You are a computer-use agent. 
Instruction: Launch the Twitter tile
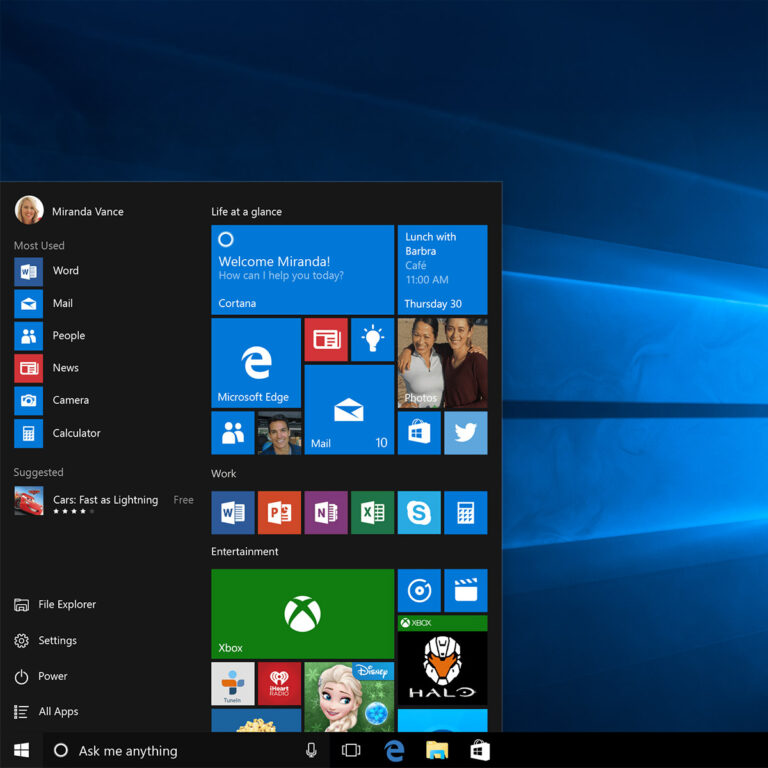click(466, 433)
